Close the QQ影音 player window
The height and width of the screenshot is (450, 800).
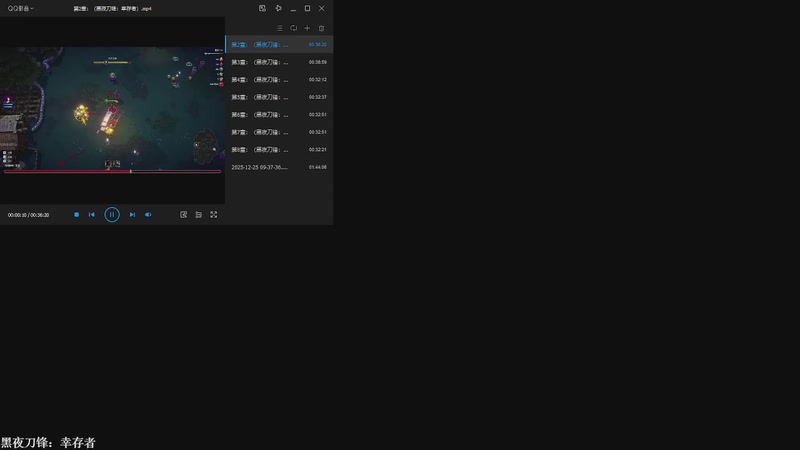(321, 9)
